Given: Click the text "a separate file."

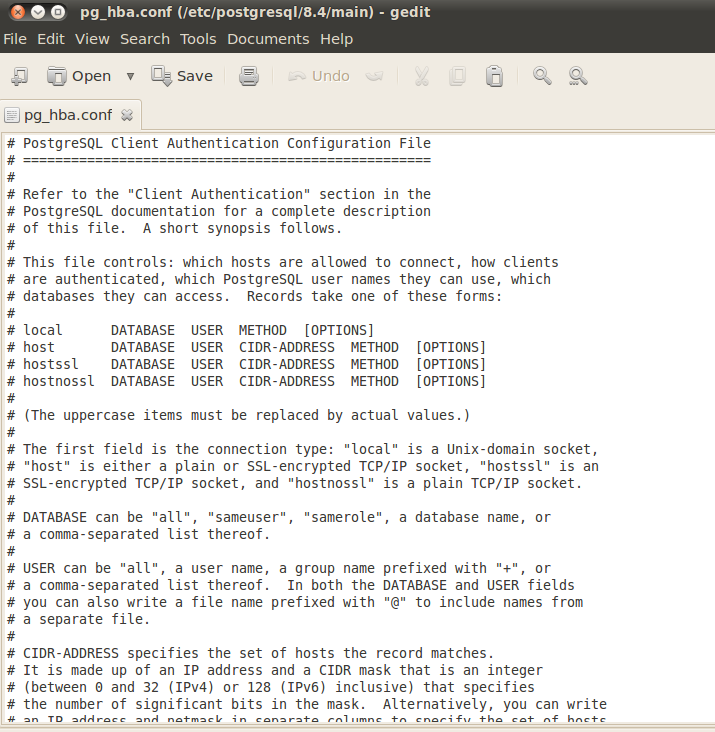Looking at the screenshot, I should click(86, 619).
